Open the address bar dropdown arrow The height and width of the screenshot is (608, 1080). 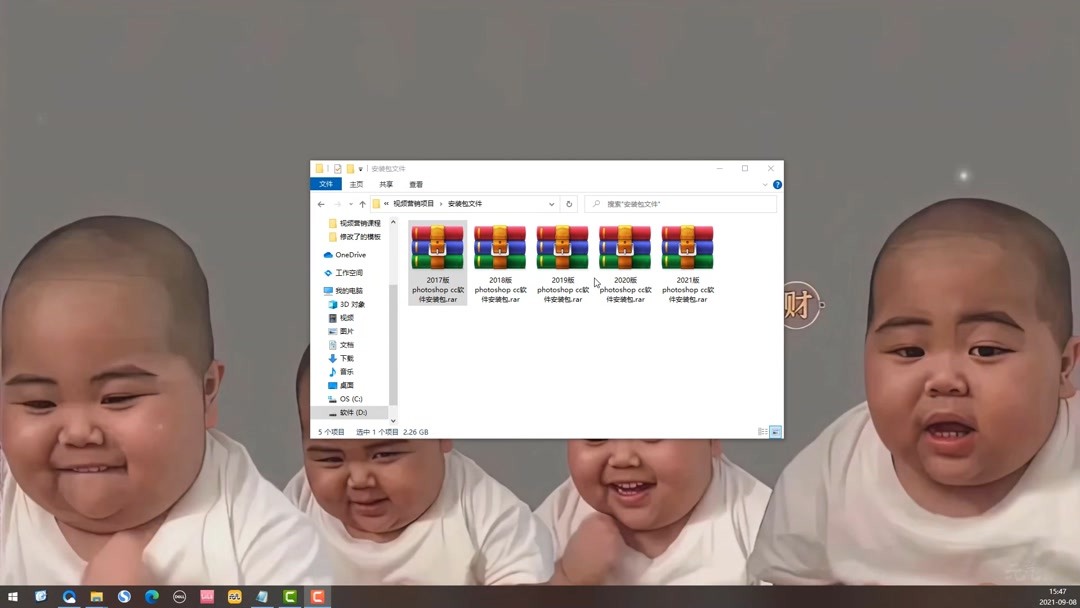point(551,203)
